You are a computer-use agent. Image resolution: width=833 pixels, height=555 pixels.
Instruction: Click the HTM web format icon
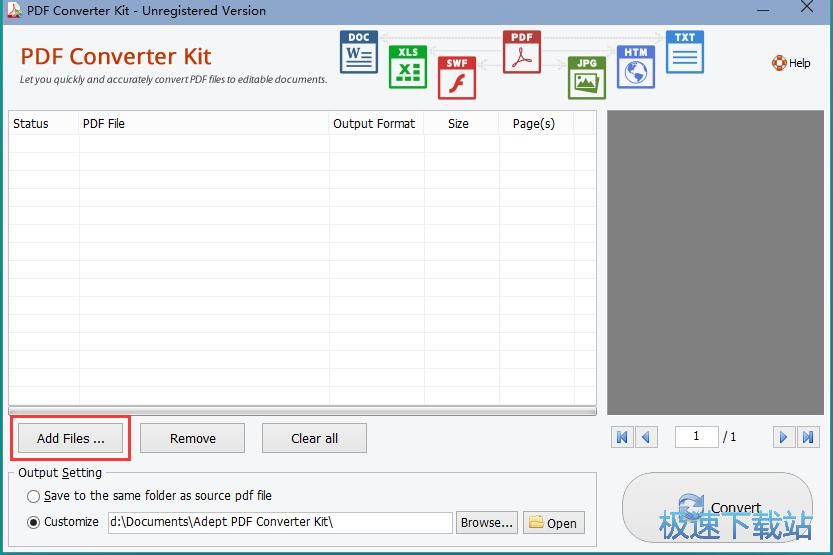[x=636, y=67]
